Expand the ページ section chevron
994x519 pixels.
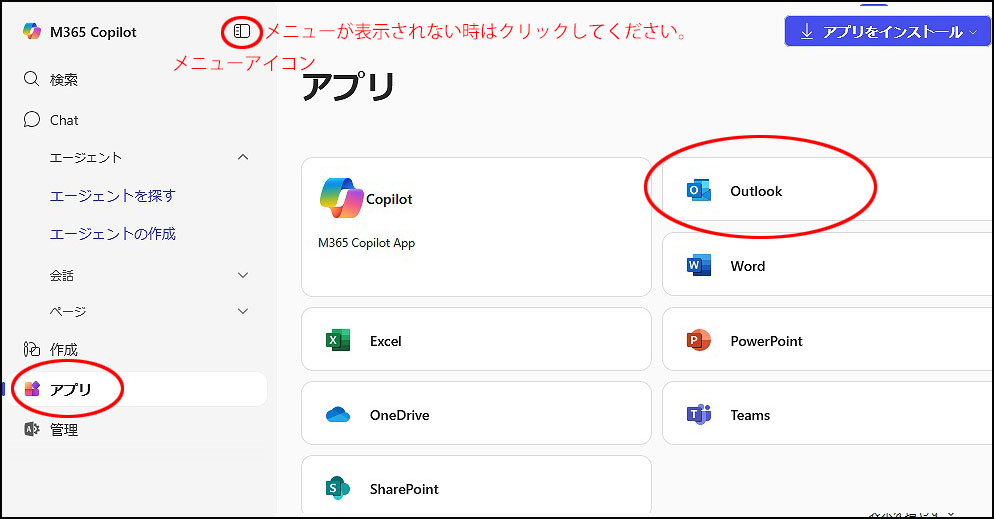pos(243,311)
